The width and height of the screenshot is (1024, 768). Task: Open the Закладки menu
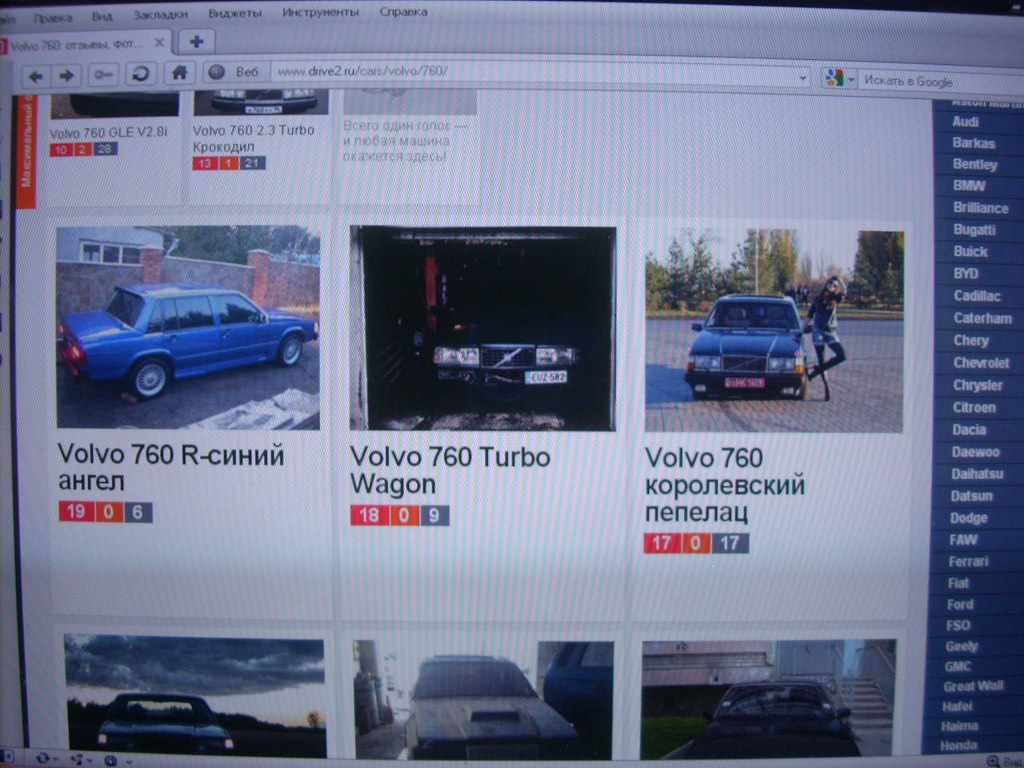[x=160, y=14]
